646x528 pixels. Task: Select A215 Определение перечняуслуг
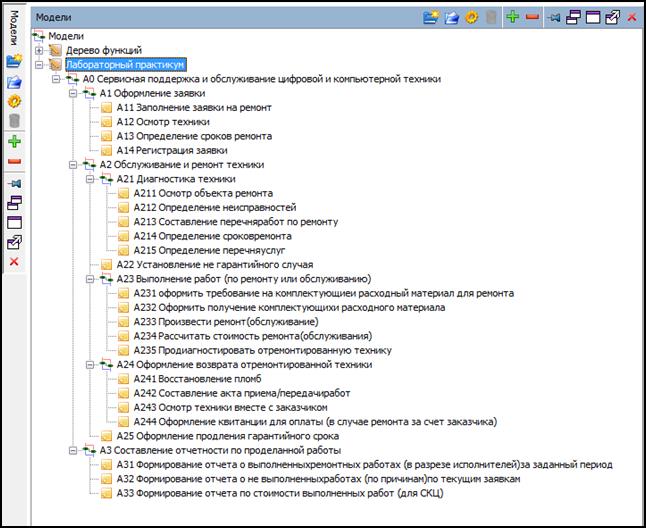coord(209,250)
